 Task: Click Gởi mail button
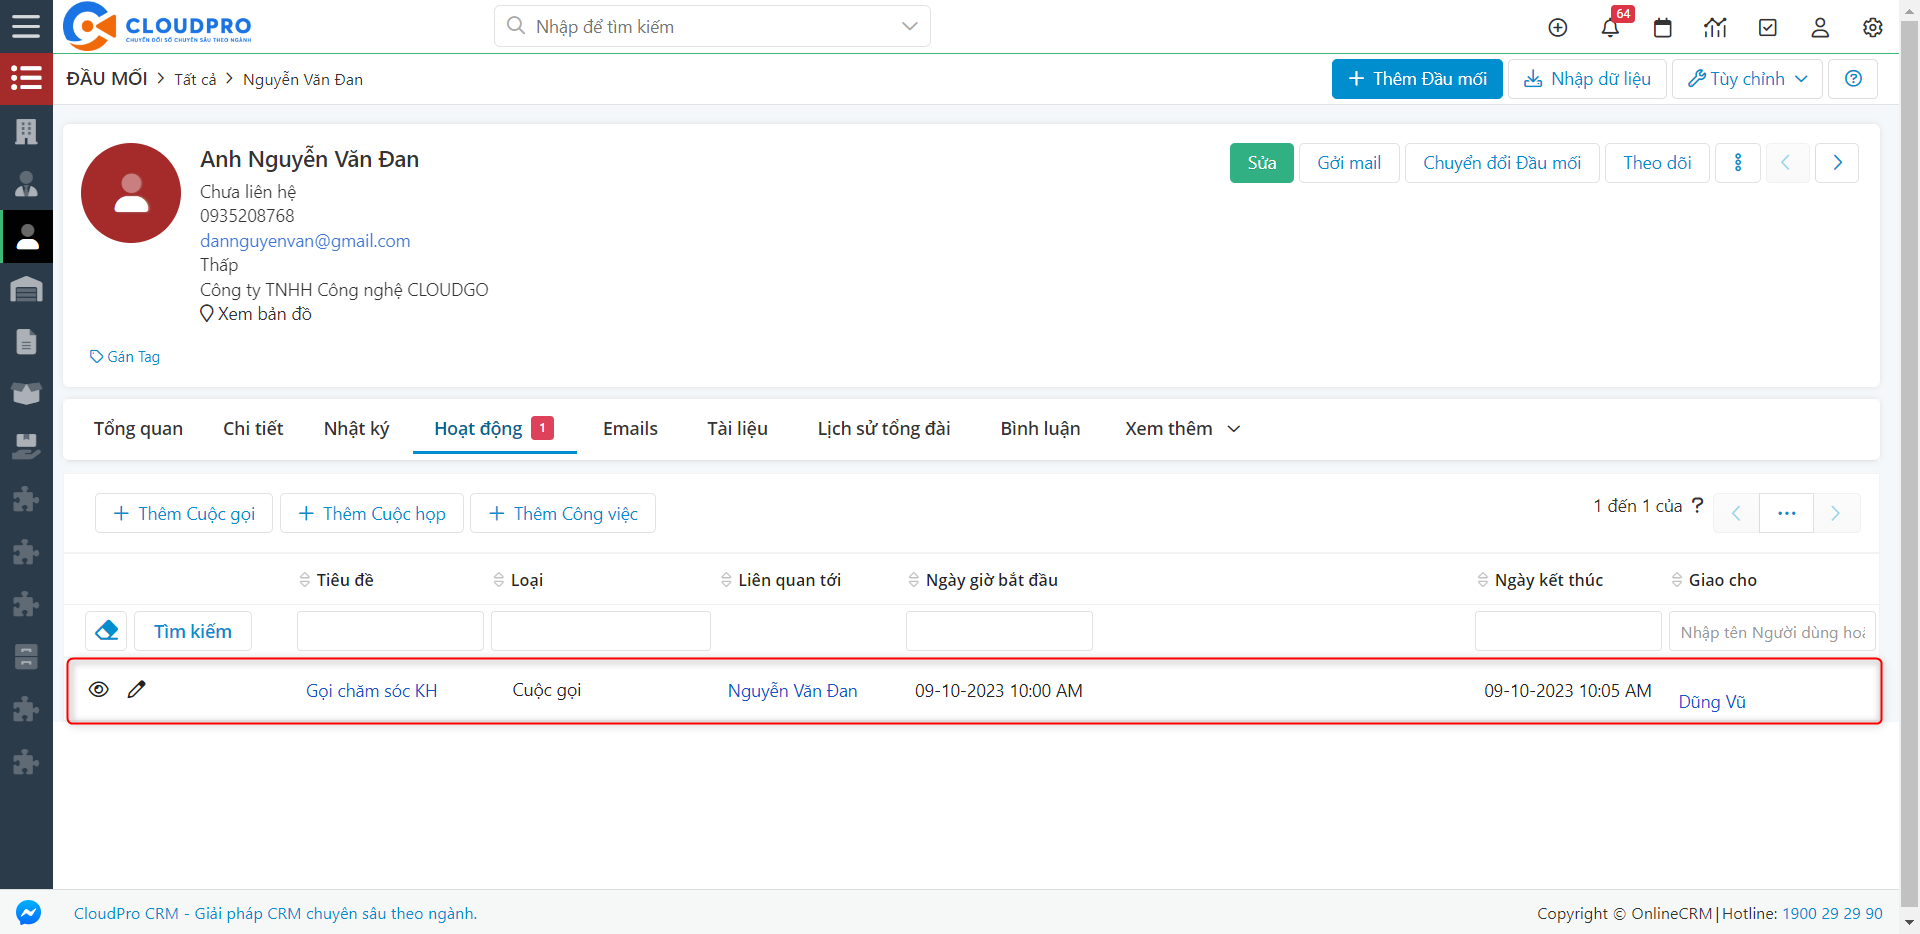coord(1349,163)
